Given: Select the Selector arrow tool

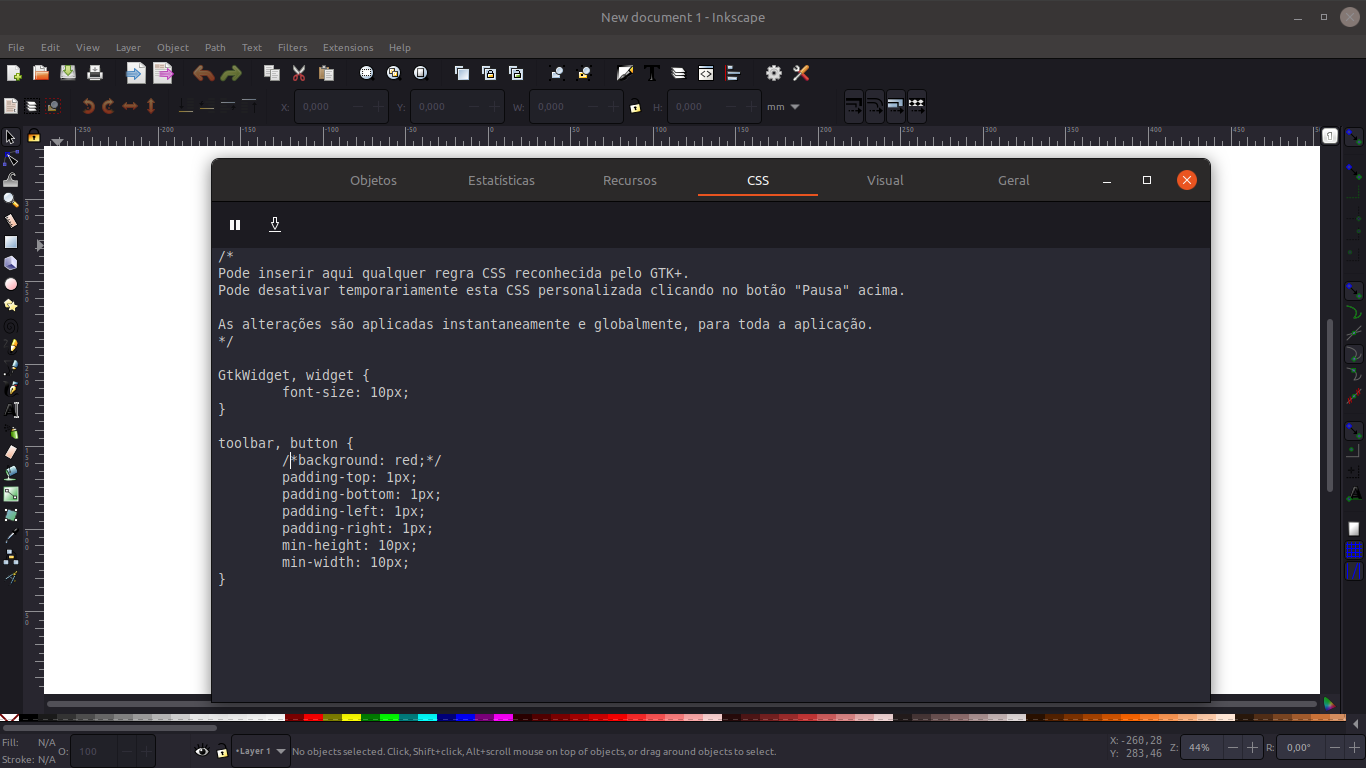Looking at the screenshot, I should (x=11, y=137).
